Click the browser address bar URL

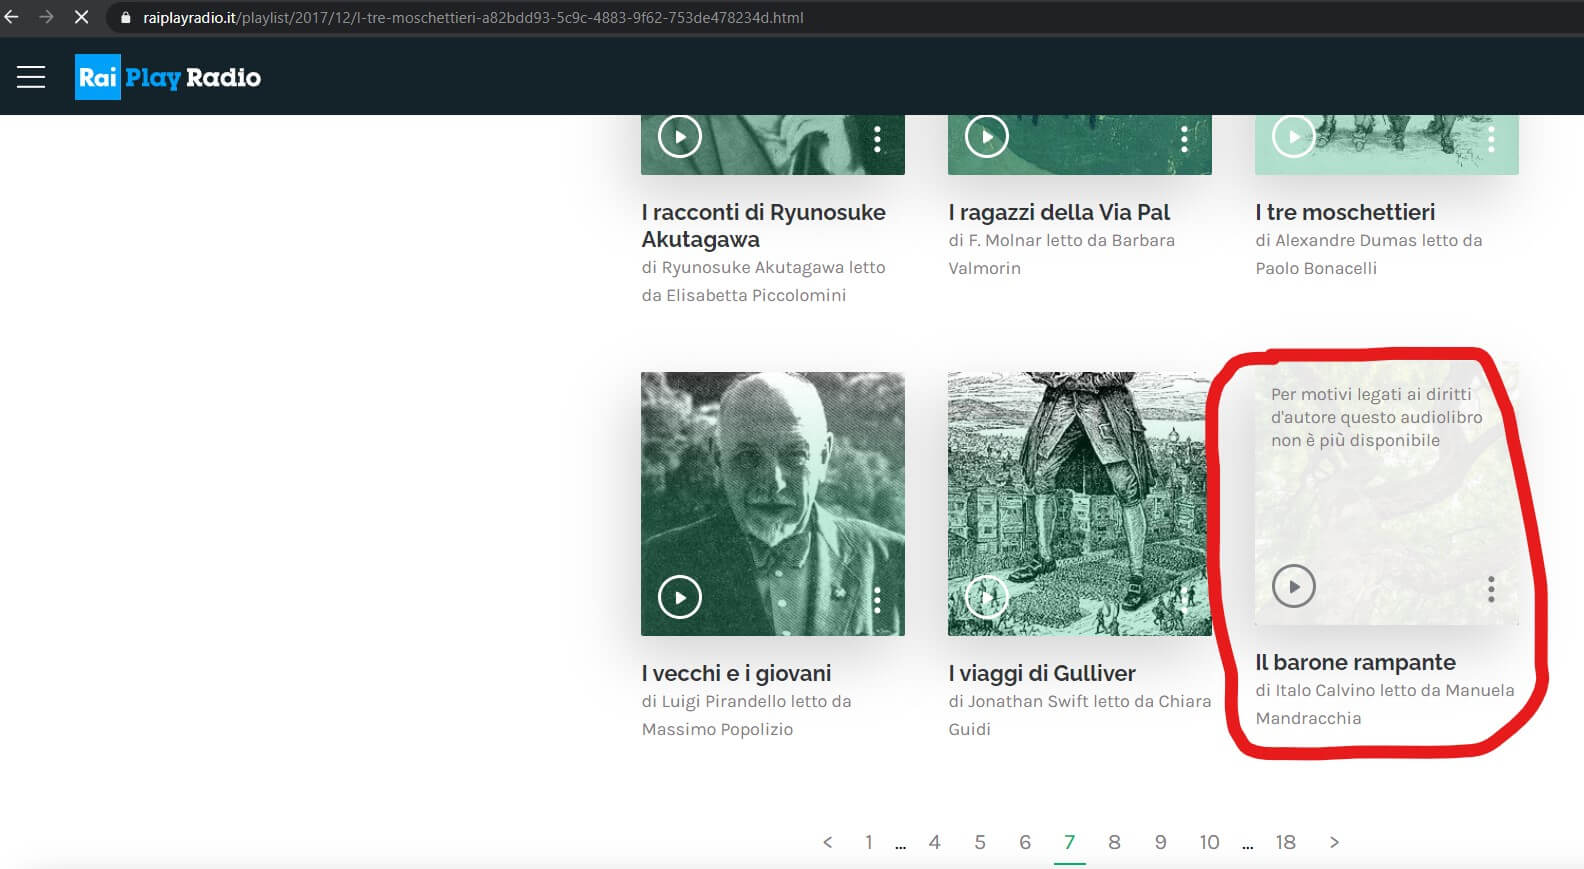(473, 18)
